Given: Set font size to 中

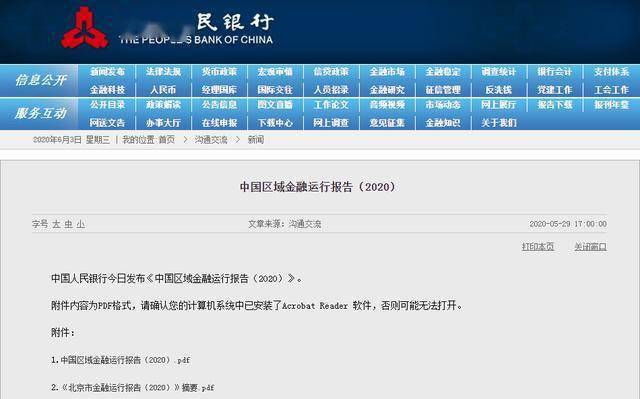Looking at the screenshot, I should [69, 224].
